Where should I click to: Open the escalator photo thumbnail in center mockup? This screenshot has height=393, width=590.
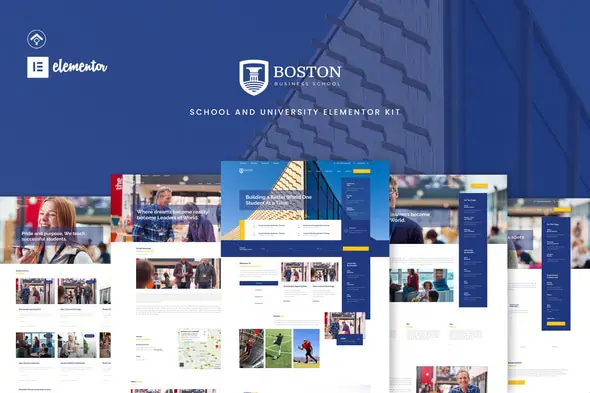(x=251, y=348)
